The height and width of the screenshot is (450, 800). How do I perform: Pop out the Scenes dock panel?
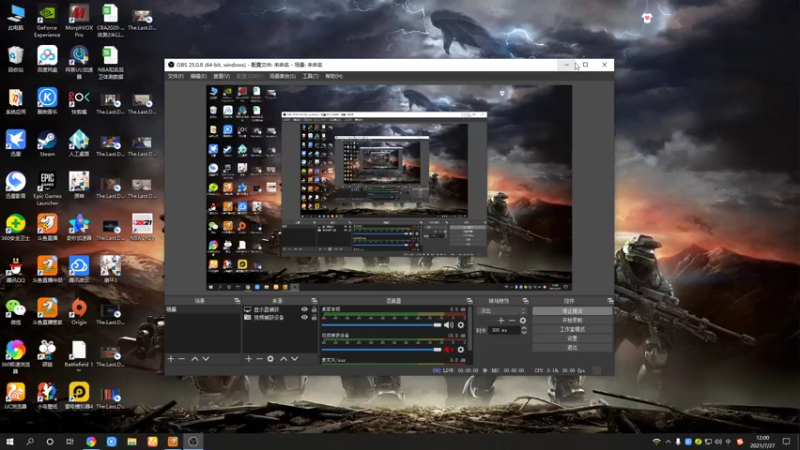(237, 301)
